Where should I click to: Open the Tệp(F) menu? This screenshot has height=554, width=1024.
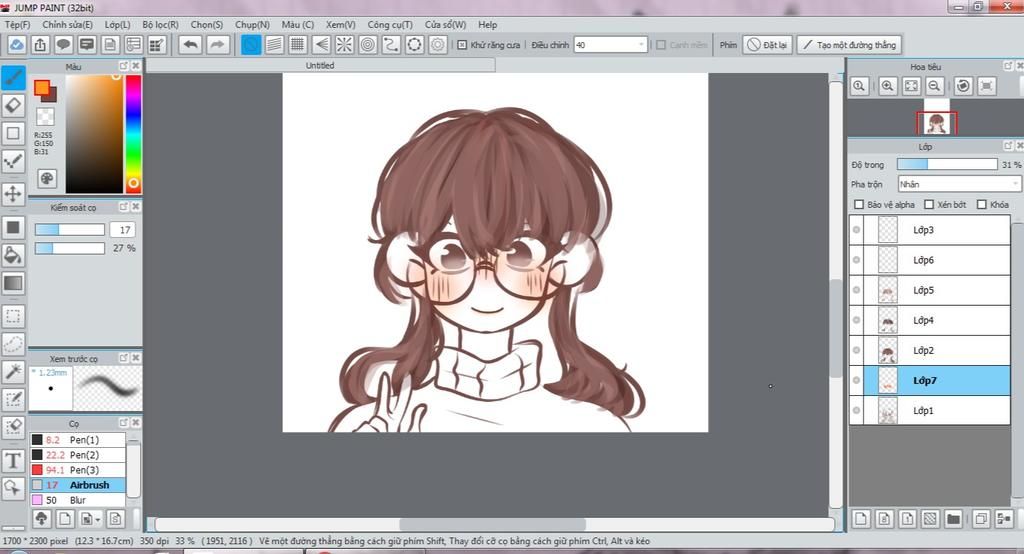pyautogui.click(x=18, y=25)
